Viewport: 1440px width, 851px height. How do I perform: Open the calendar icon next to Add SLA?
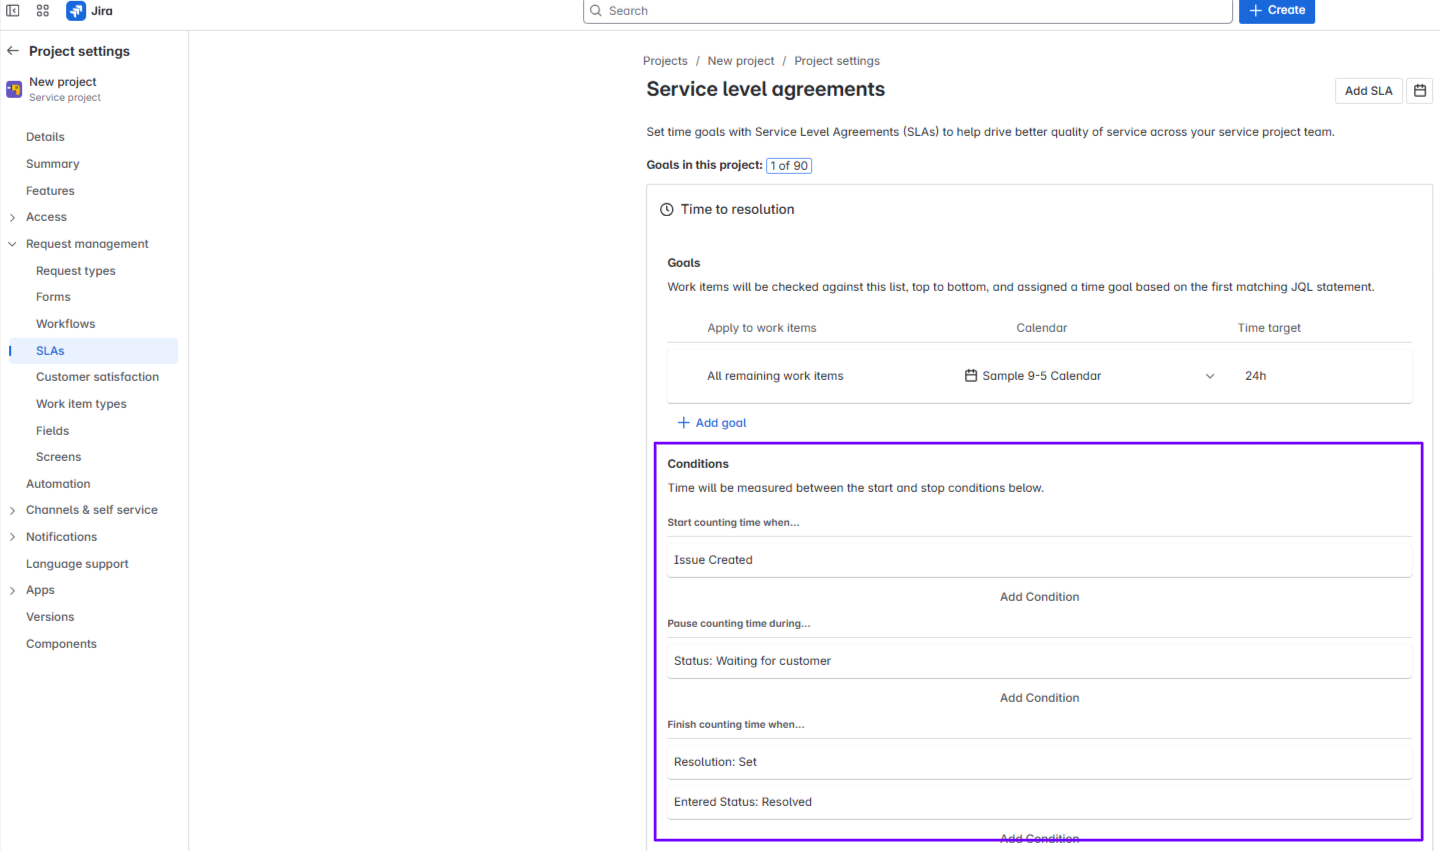click(1419, 90)
